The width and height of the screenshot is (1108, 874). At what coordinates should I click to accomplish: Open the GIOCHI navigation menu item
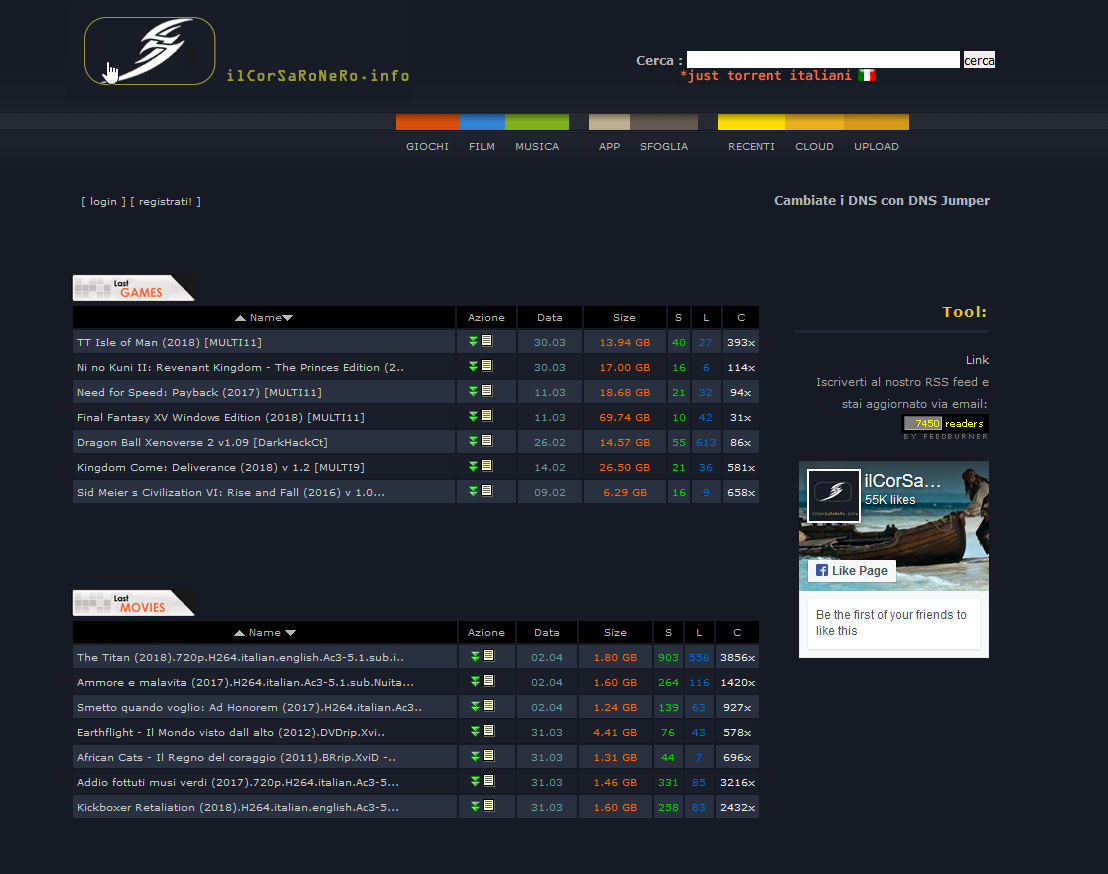pos(427,146)
